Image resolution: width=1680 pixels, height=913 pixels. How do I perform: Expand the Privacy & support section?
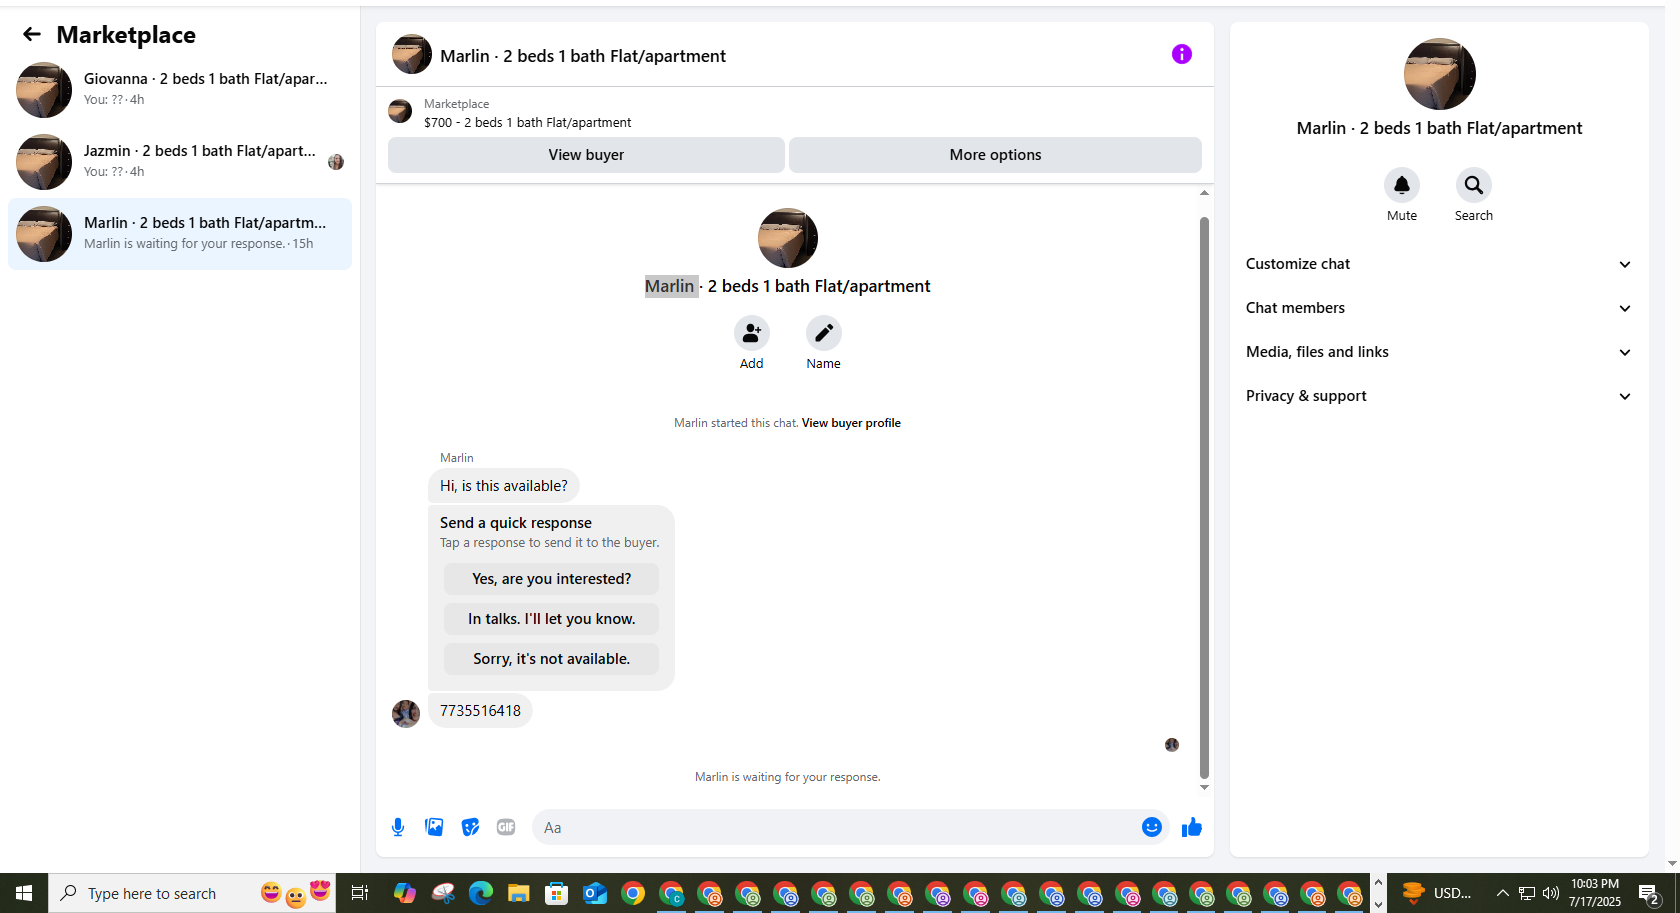pos(1439,396)
